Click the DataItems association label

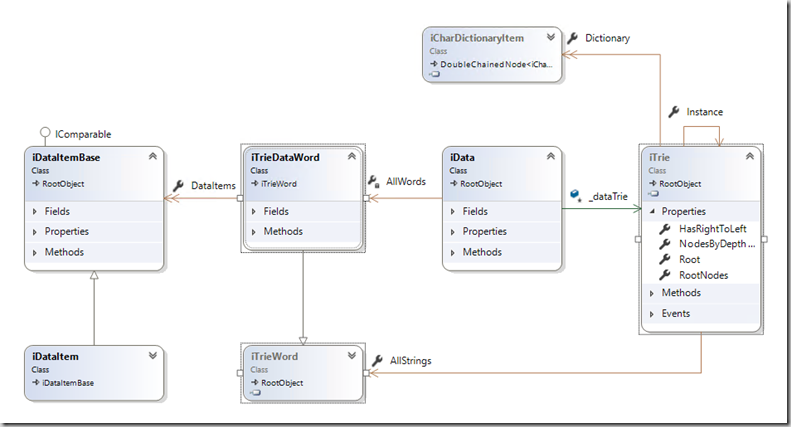pyautogui.click(x=213, y=186)
